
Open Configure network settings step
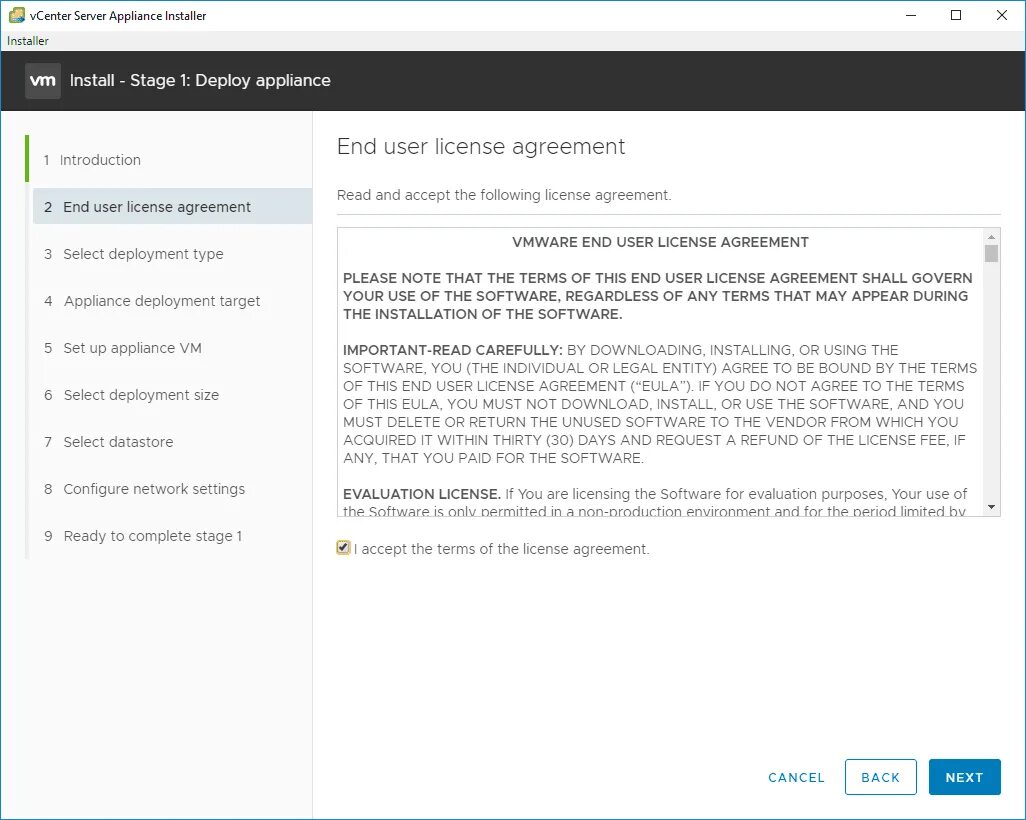154,489
